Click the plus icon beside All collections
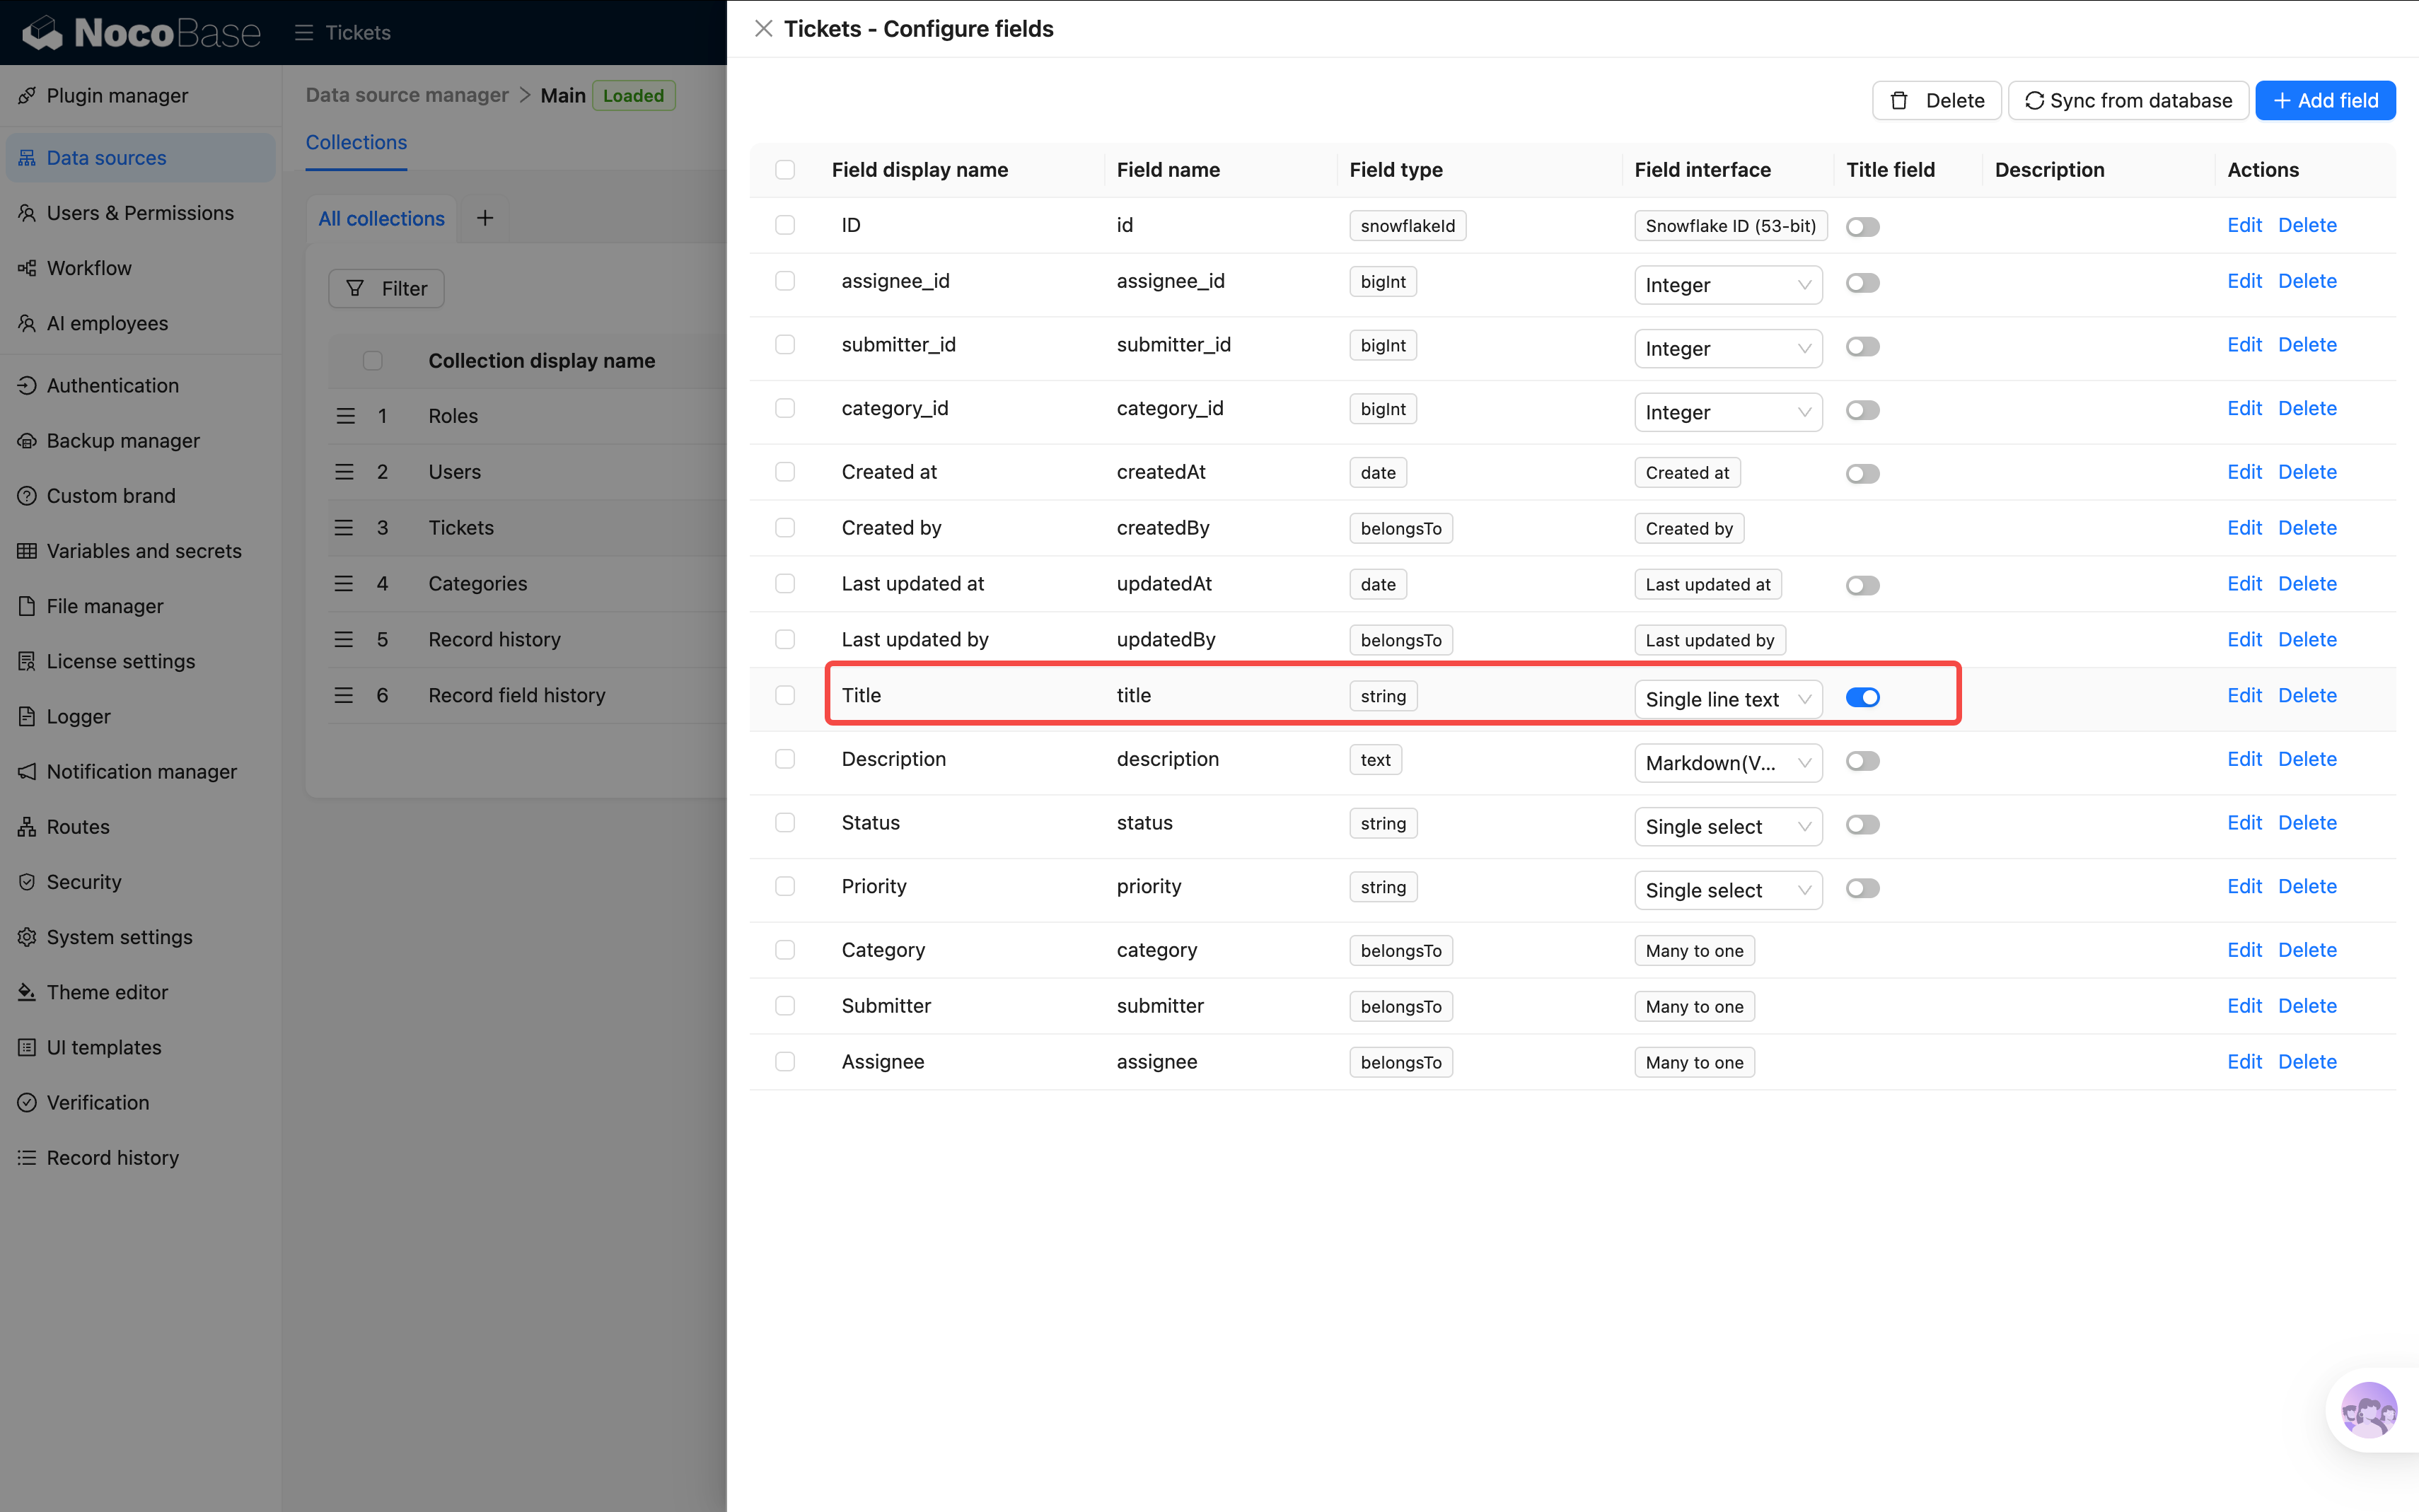This screenshot has height=1512, width=2419. pyautogui.click(x=485, y=218)
